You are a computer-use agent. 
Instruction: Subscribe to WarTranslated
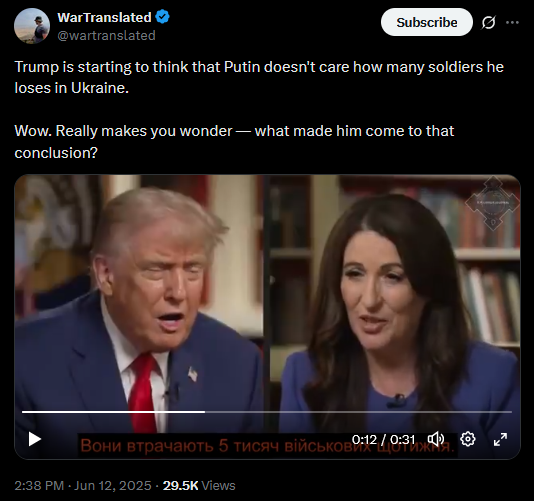tap(427, 22)
